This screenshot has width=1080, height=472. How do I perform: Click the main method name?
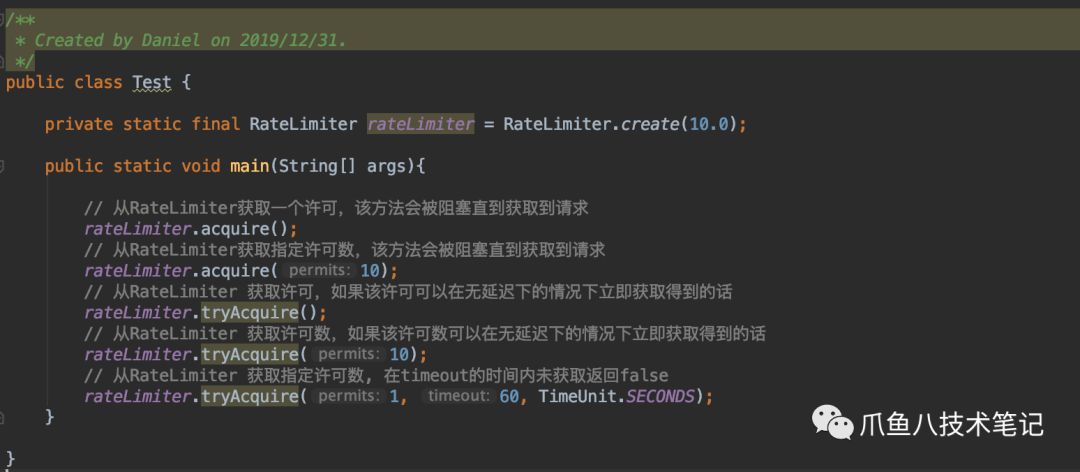(x=250, y=166)
